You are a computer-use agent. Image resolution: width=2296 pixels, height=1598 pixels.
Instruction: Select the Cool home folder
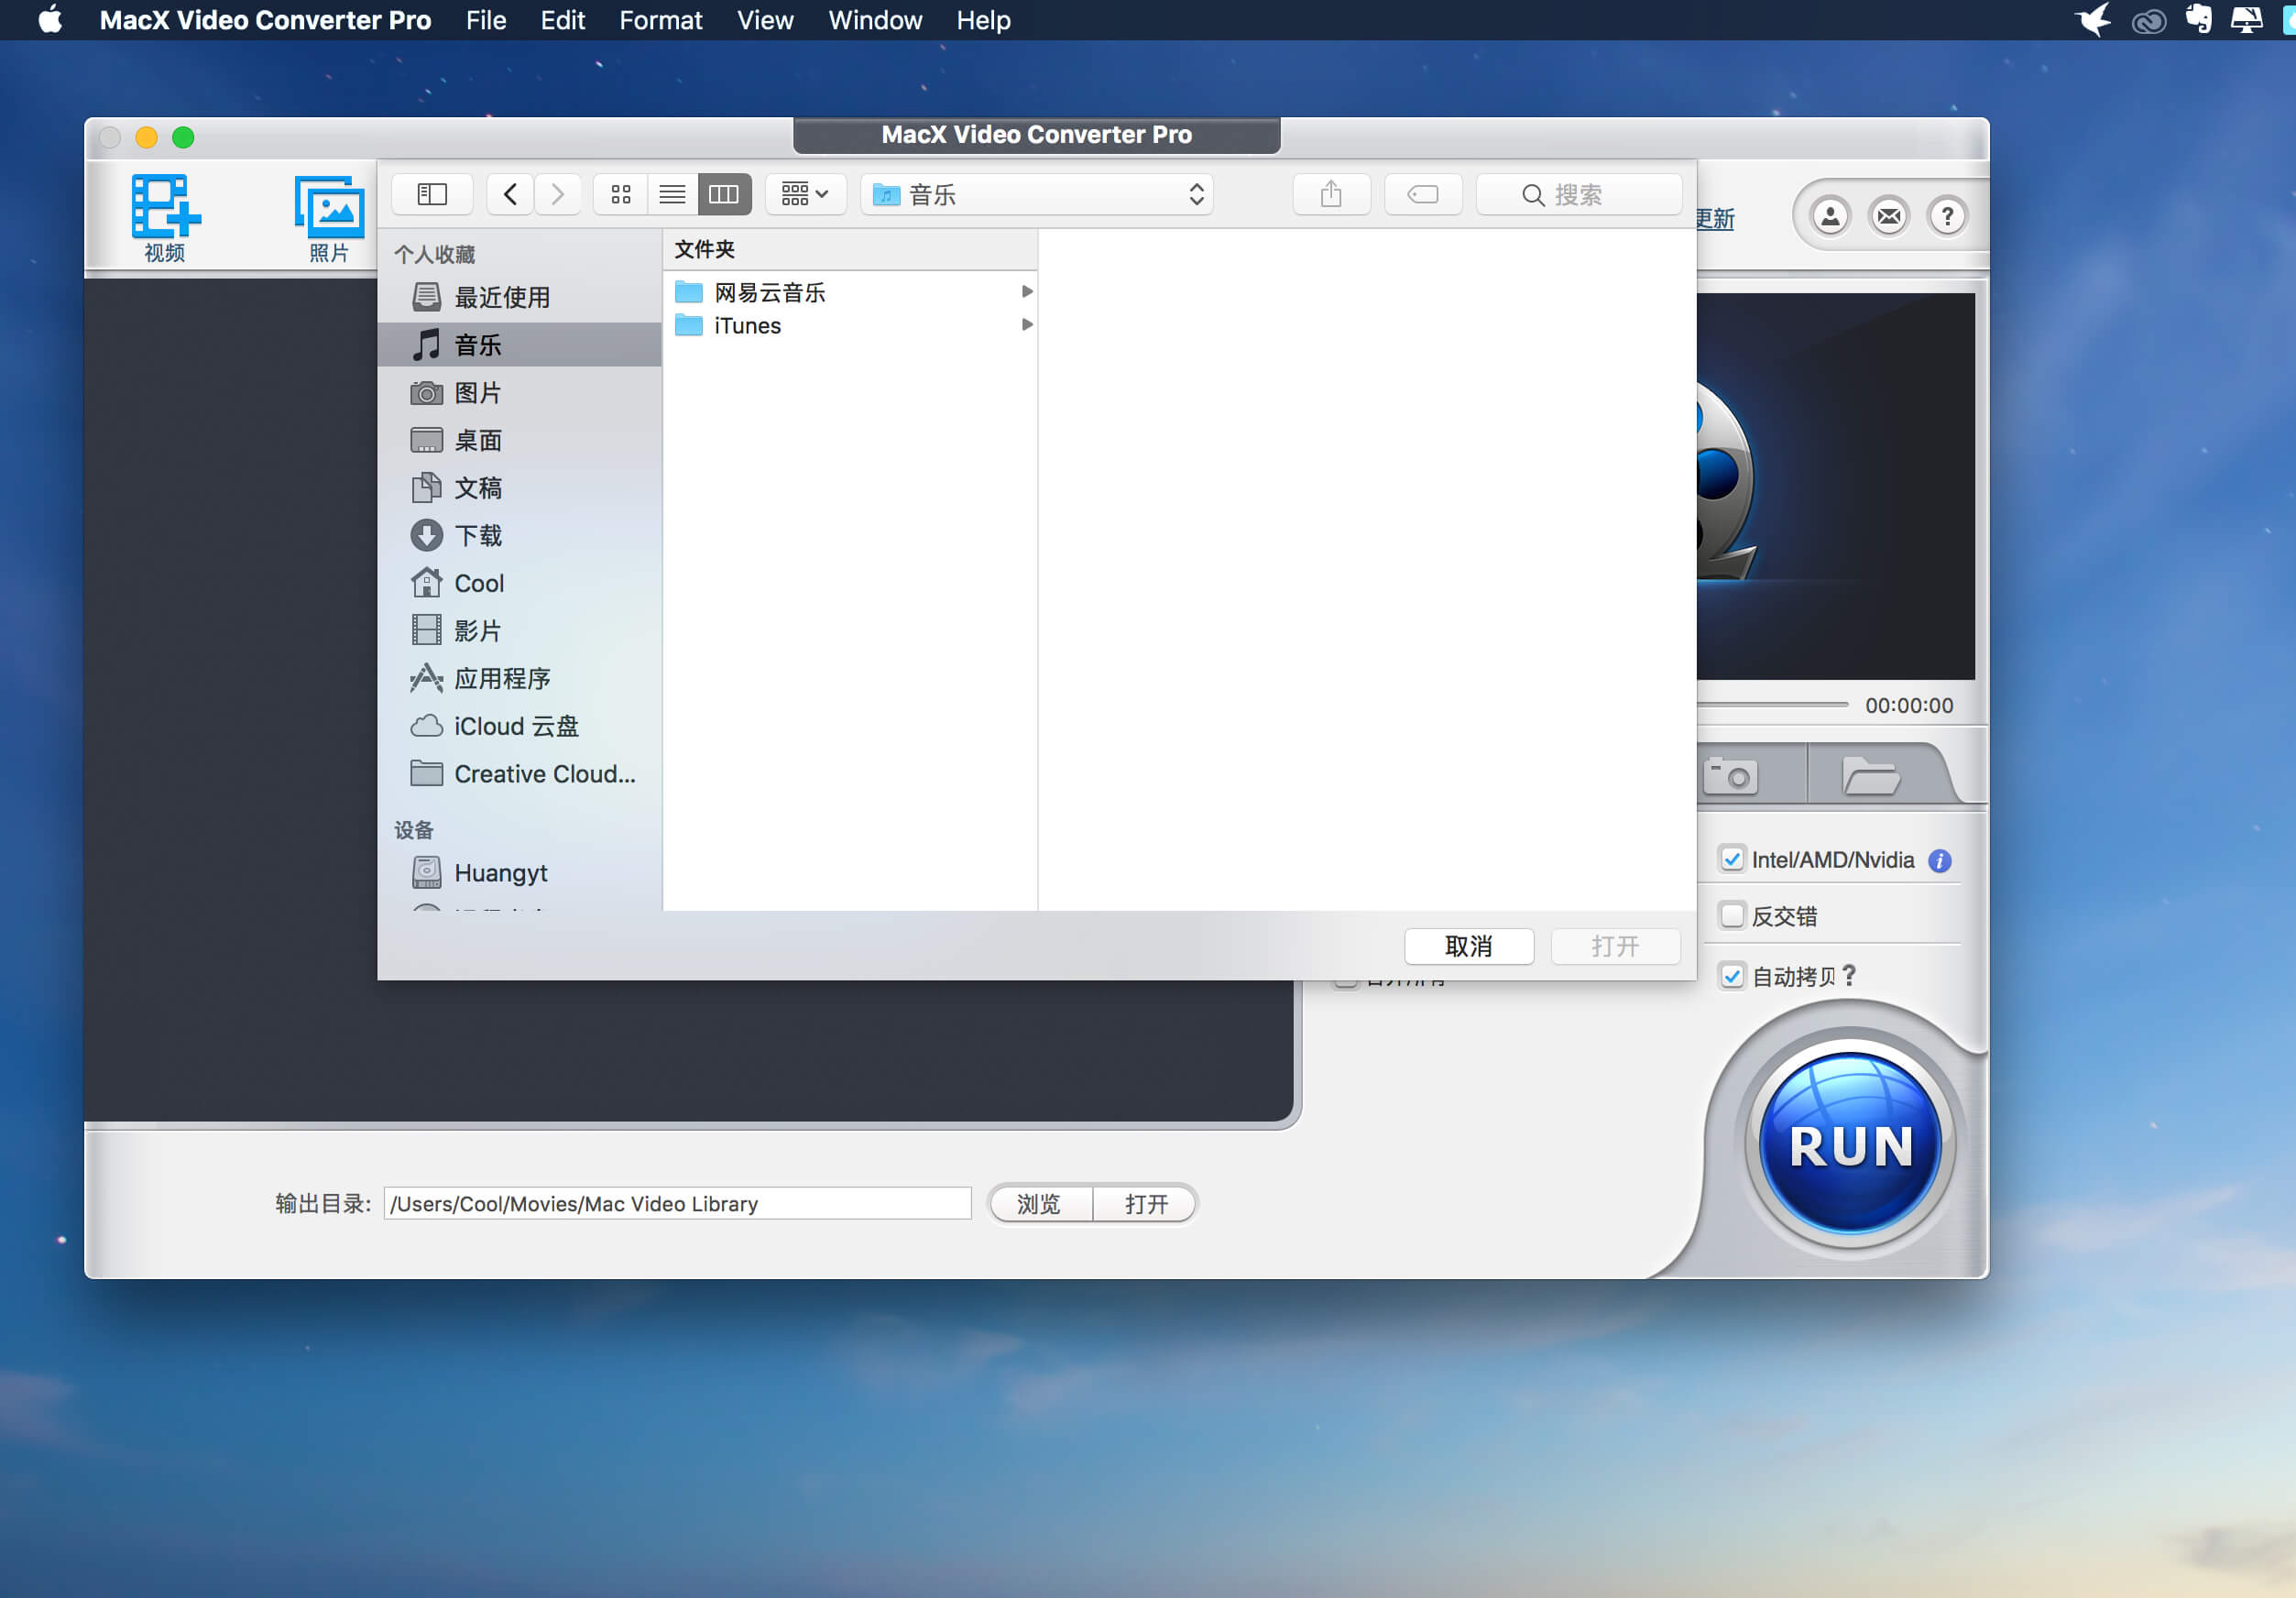[x=520, y=583]
